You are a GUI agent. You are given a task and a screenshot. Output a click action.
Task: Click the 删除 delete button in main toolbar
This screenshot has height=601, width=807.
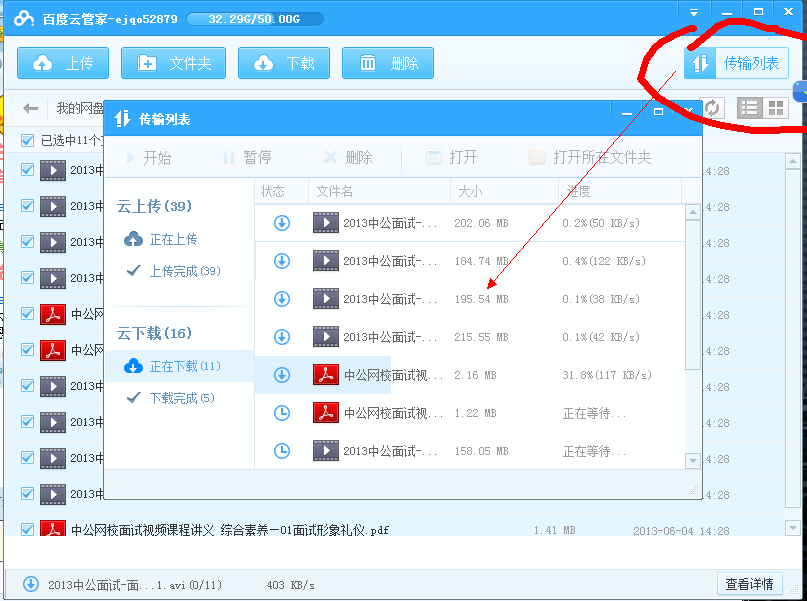click(388, 63)
